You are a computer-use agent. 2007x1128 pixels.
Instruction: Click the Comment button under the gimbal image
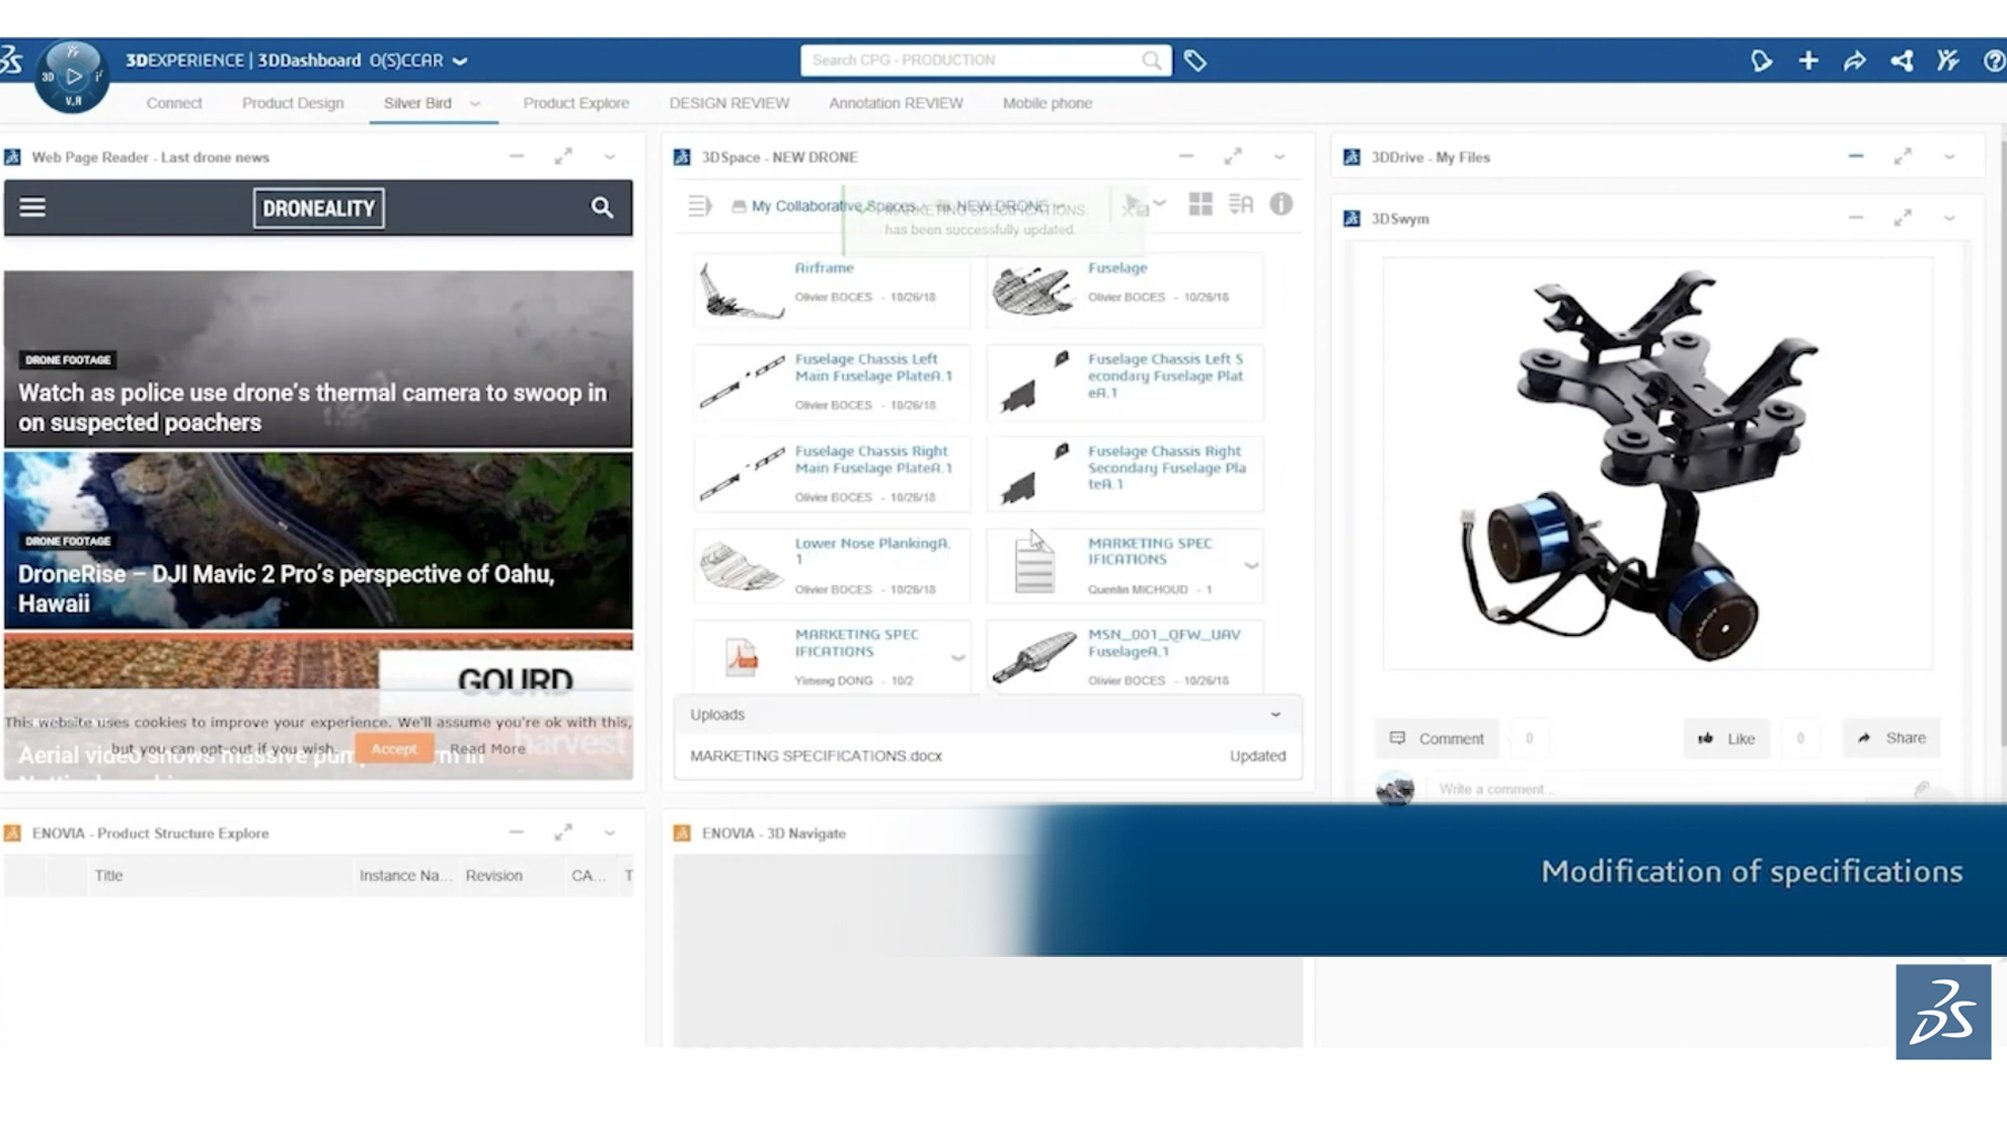[x=1437, y=738]
